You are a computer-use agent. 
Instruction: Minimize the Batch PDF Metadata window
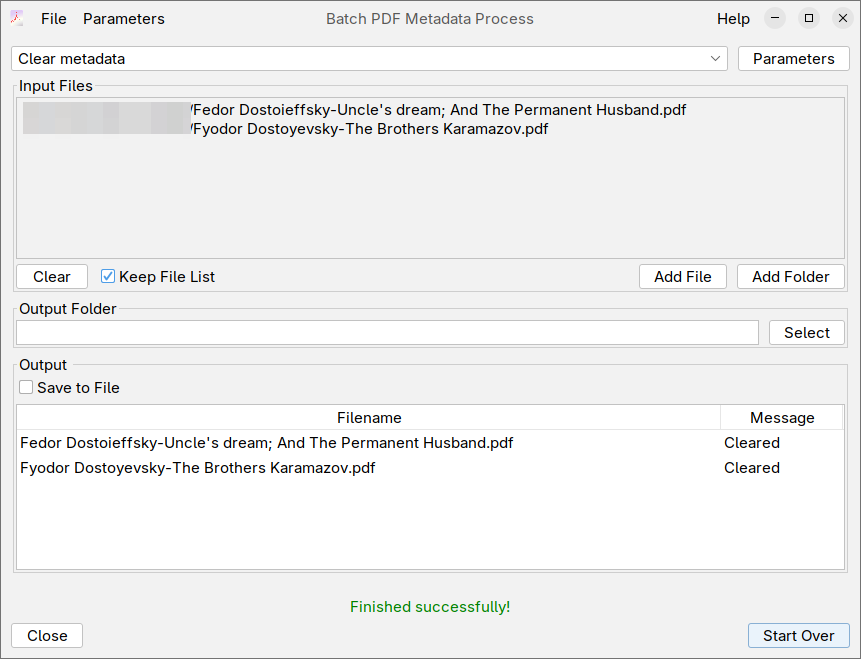click(775, 18)
